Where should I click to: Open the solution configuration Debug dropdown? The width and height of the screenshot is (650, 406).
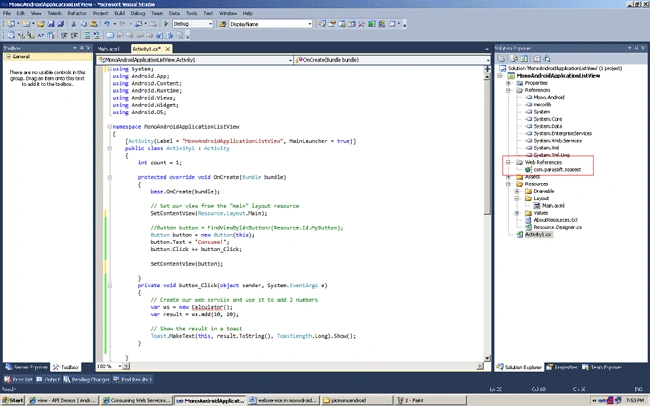(210, 24)
